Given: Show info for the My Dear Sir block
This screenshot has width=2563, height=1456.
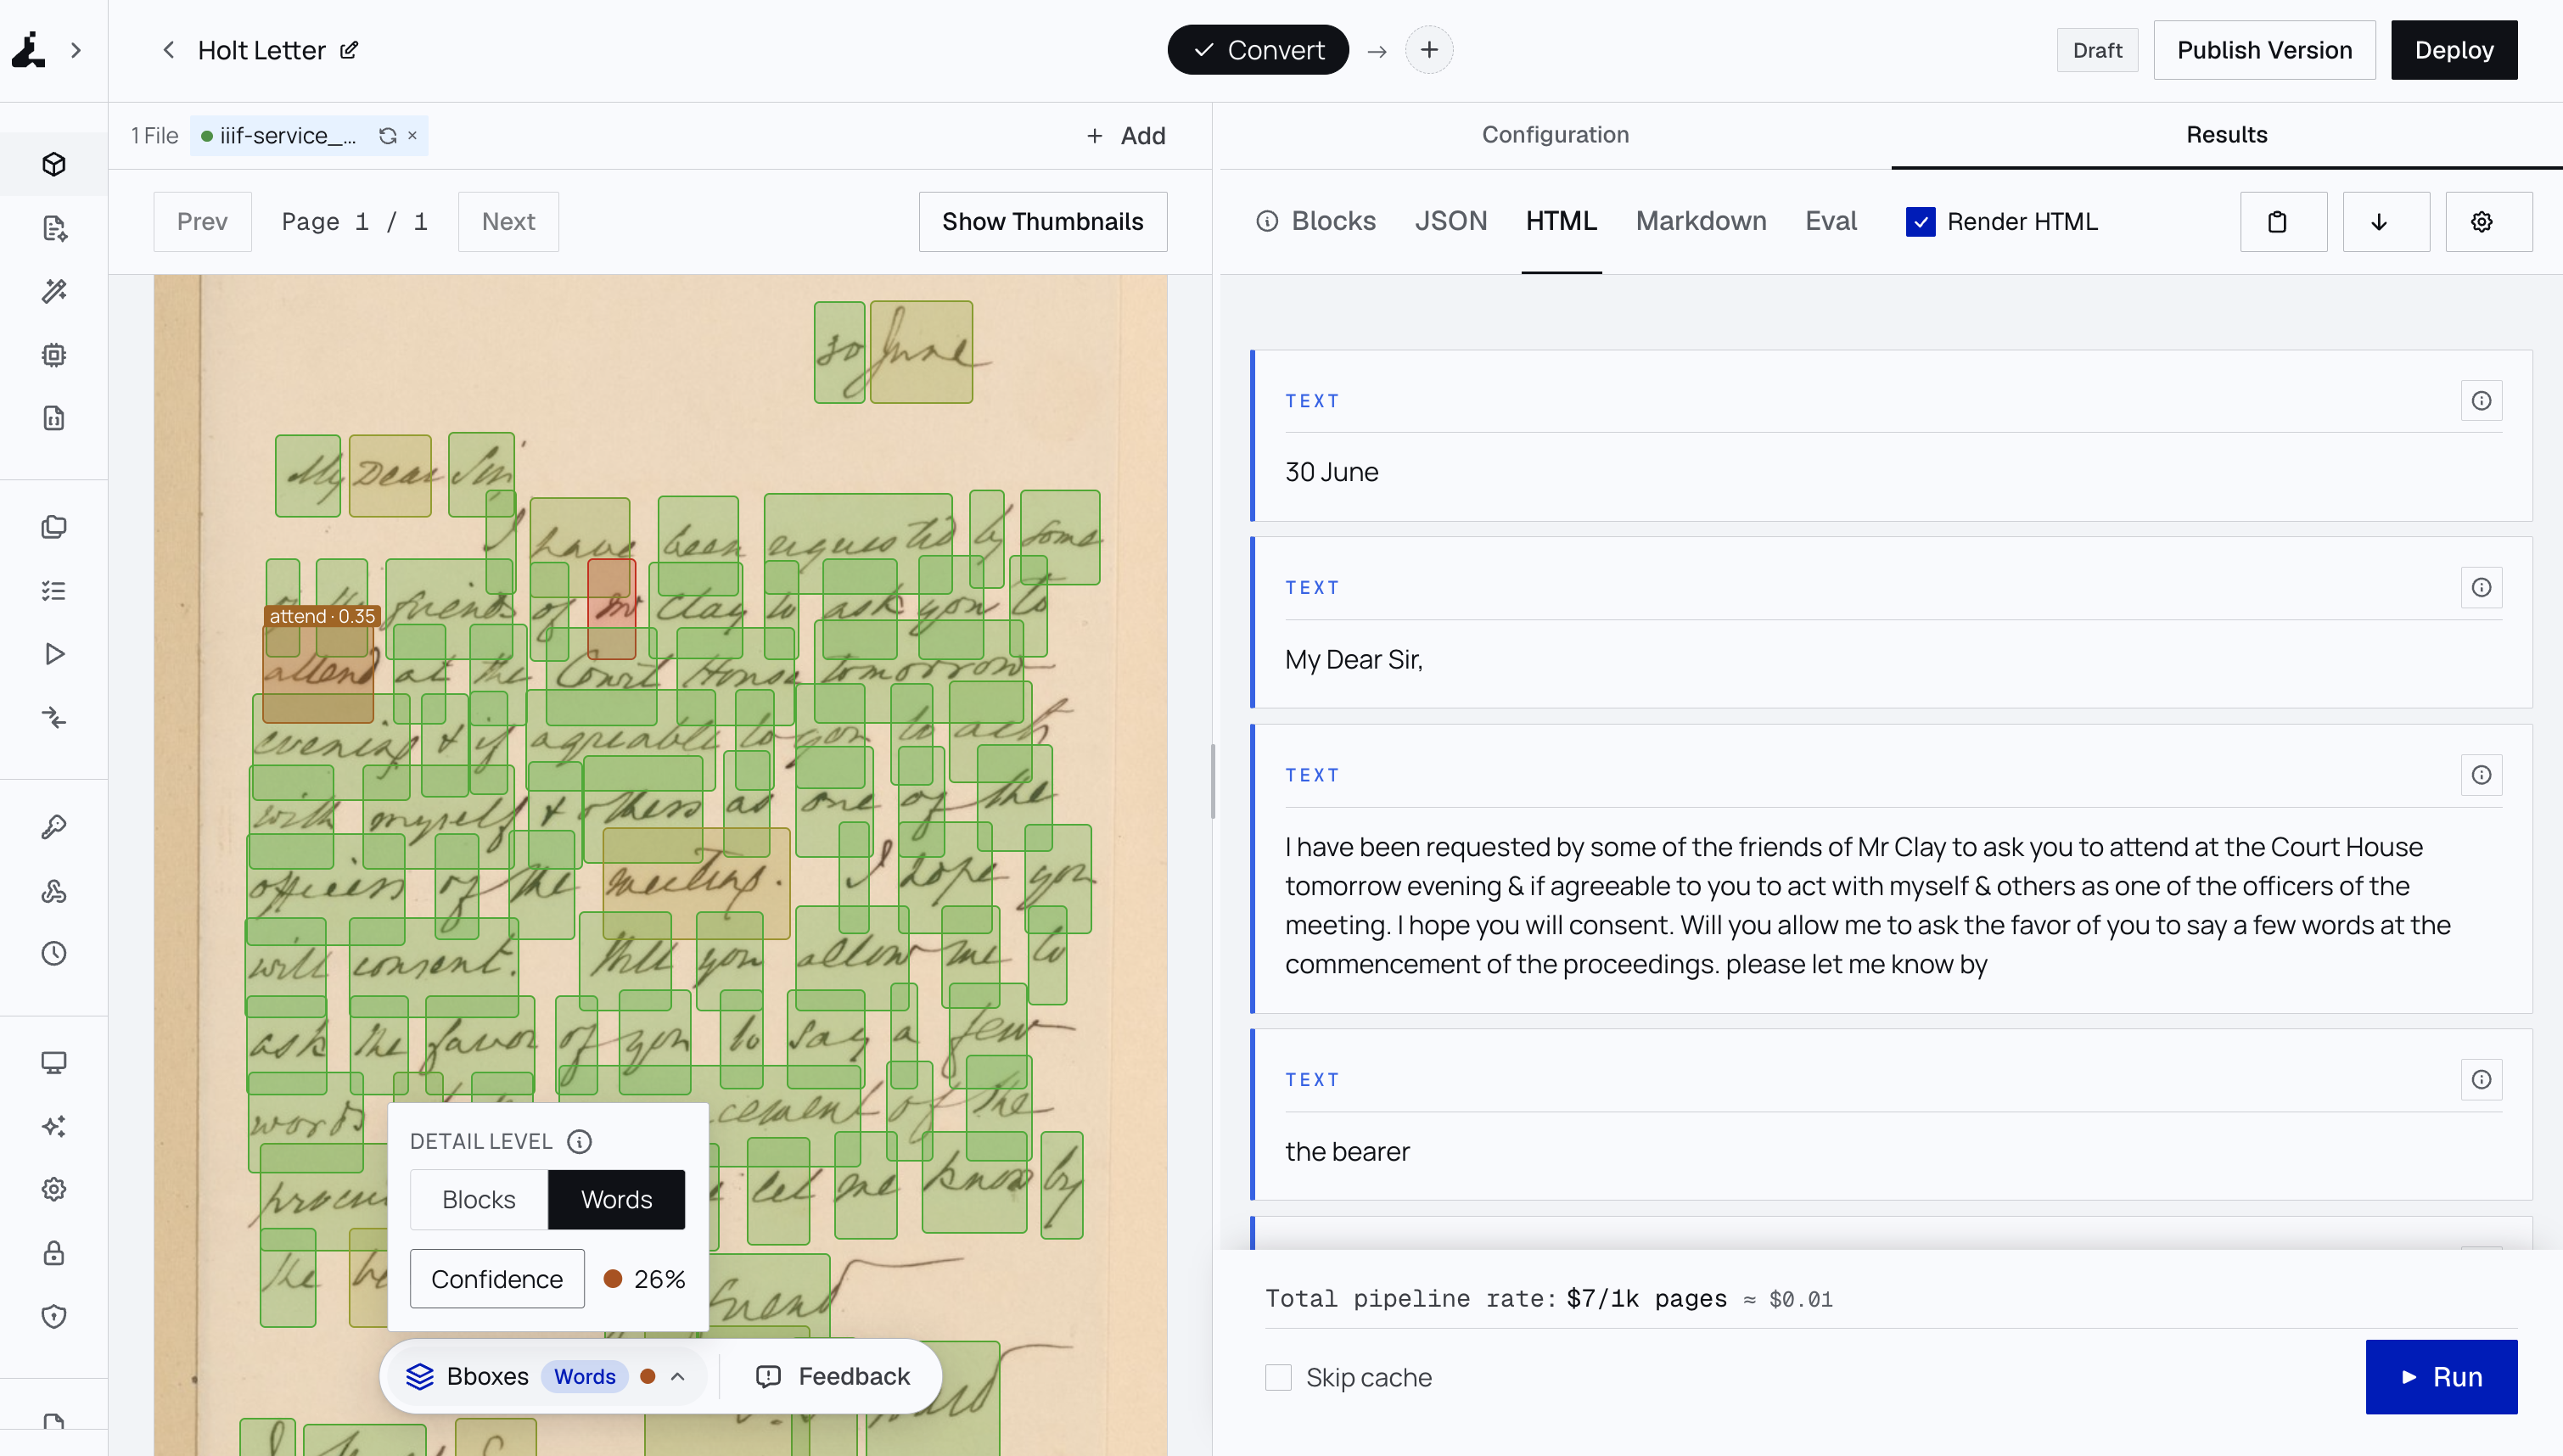Looking at the screenshot, I should 2481,587.
